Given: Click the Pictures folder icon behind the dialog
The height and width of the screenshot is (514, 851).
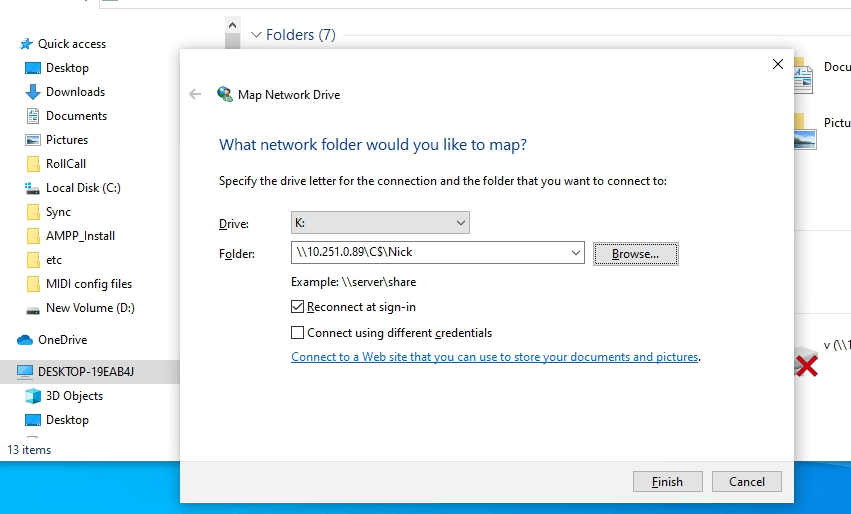Looking at the screenshot, I should pyautogui.click(x=805, y=131).
